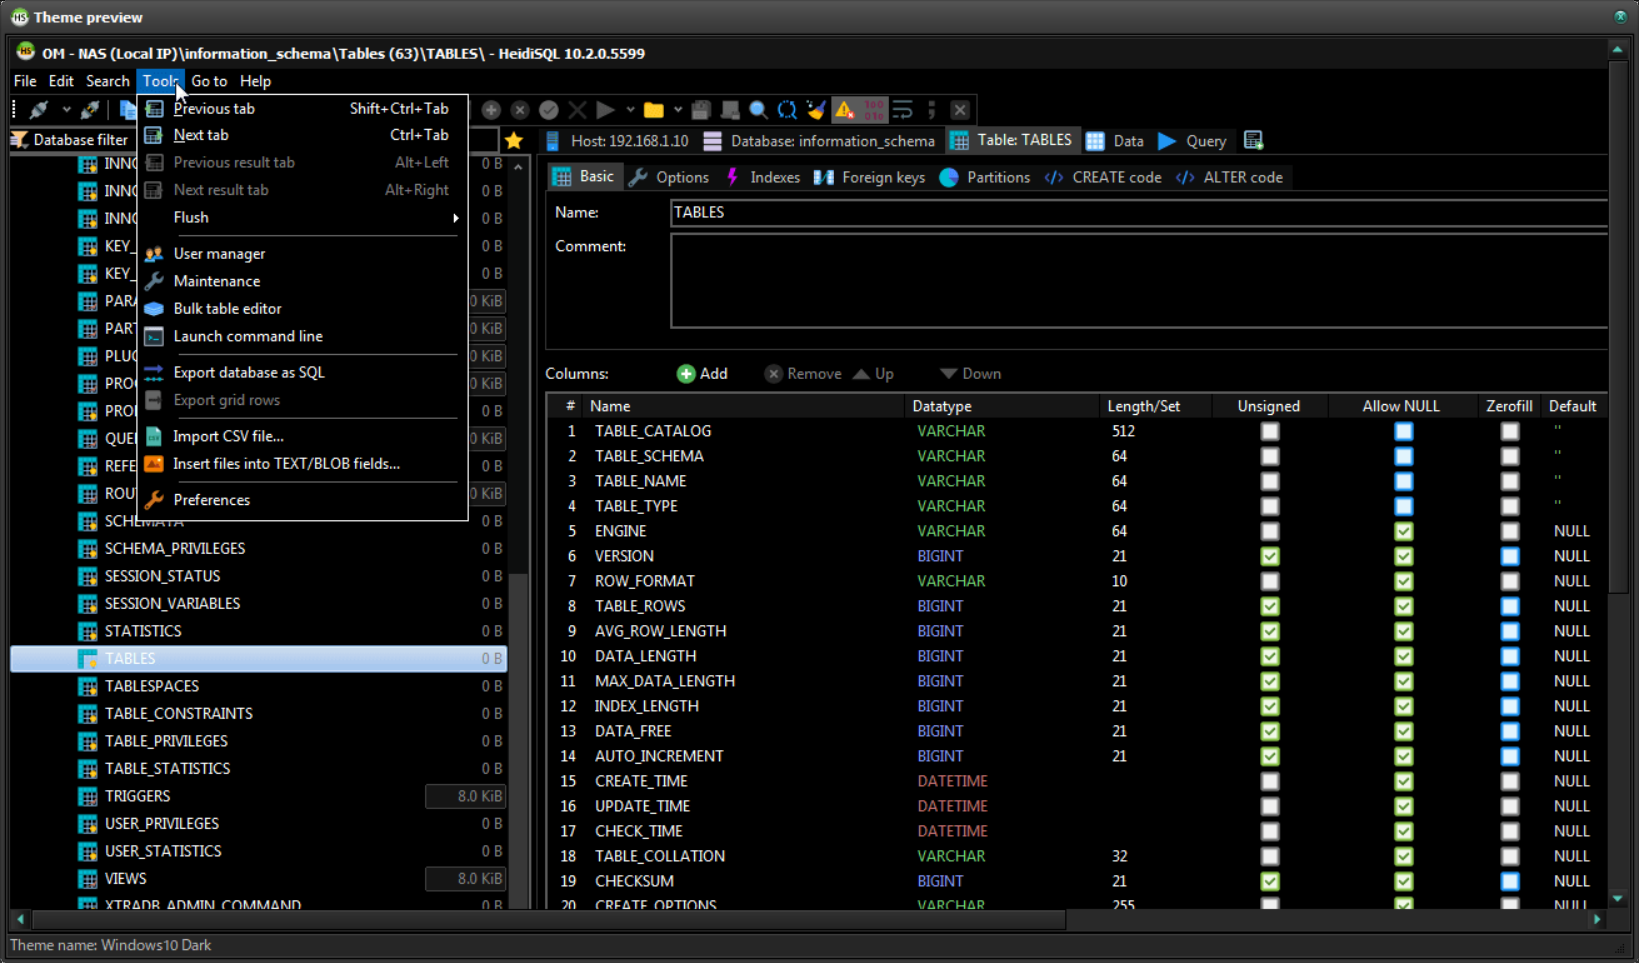Click the green Add column plus icon
1639x963 pixels.
[x=686, y=373]
